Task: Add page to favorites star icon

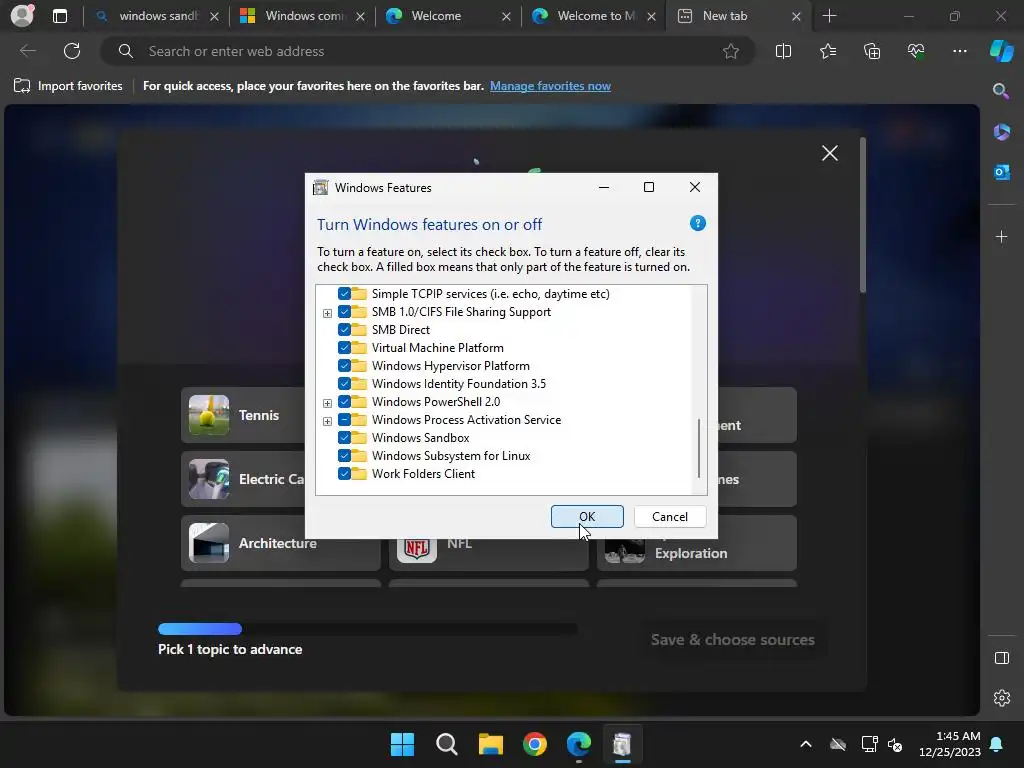Action: coord(731,51)
